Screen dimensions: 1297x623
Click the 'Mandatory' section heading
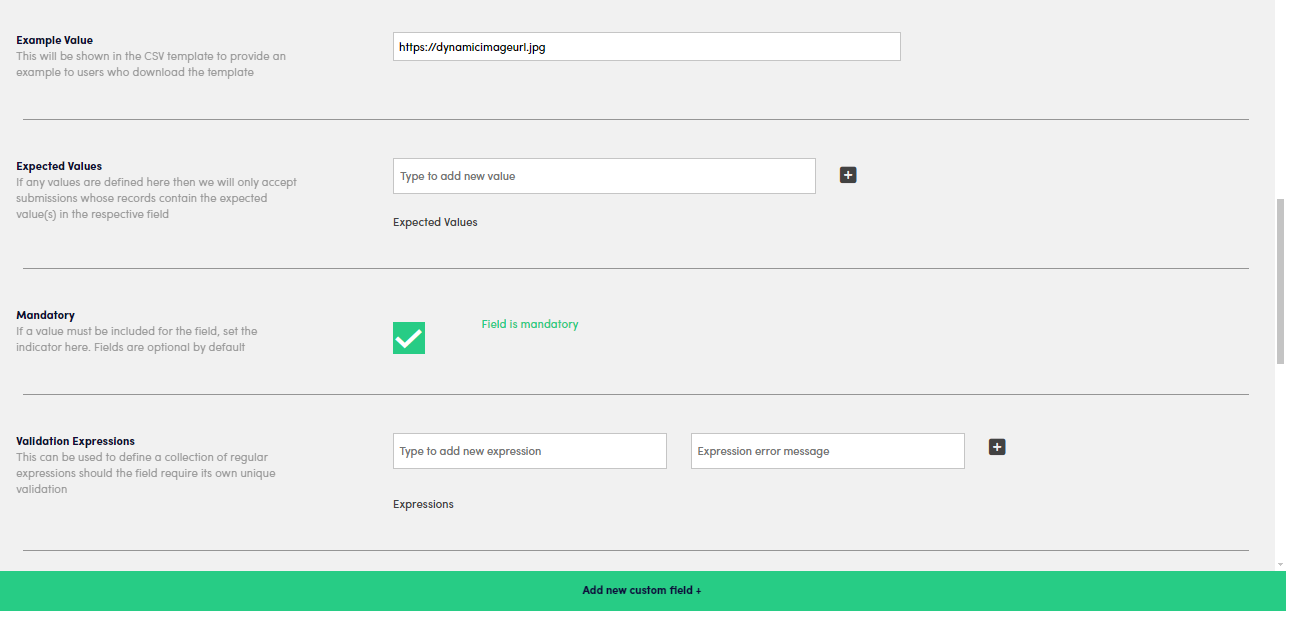pyautogui.click(x=45, y=315)
